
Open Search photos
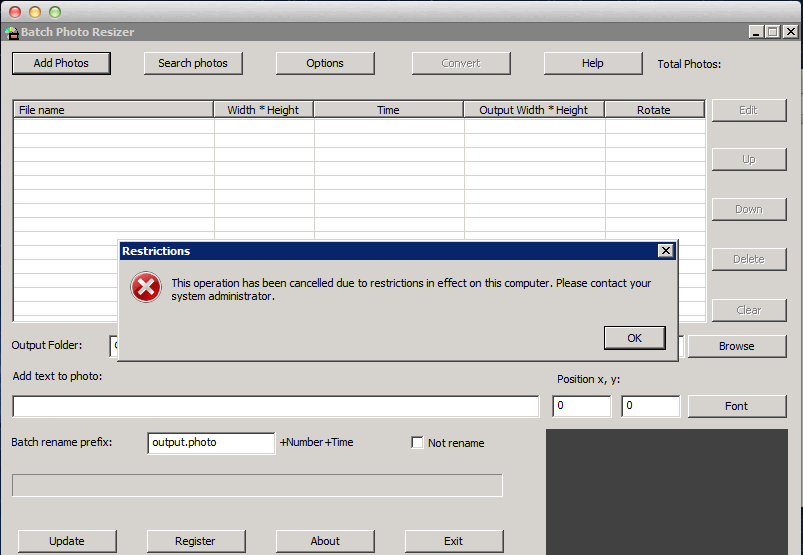pos(193,63)
